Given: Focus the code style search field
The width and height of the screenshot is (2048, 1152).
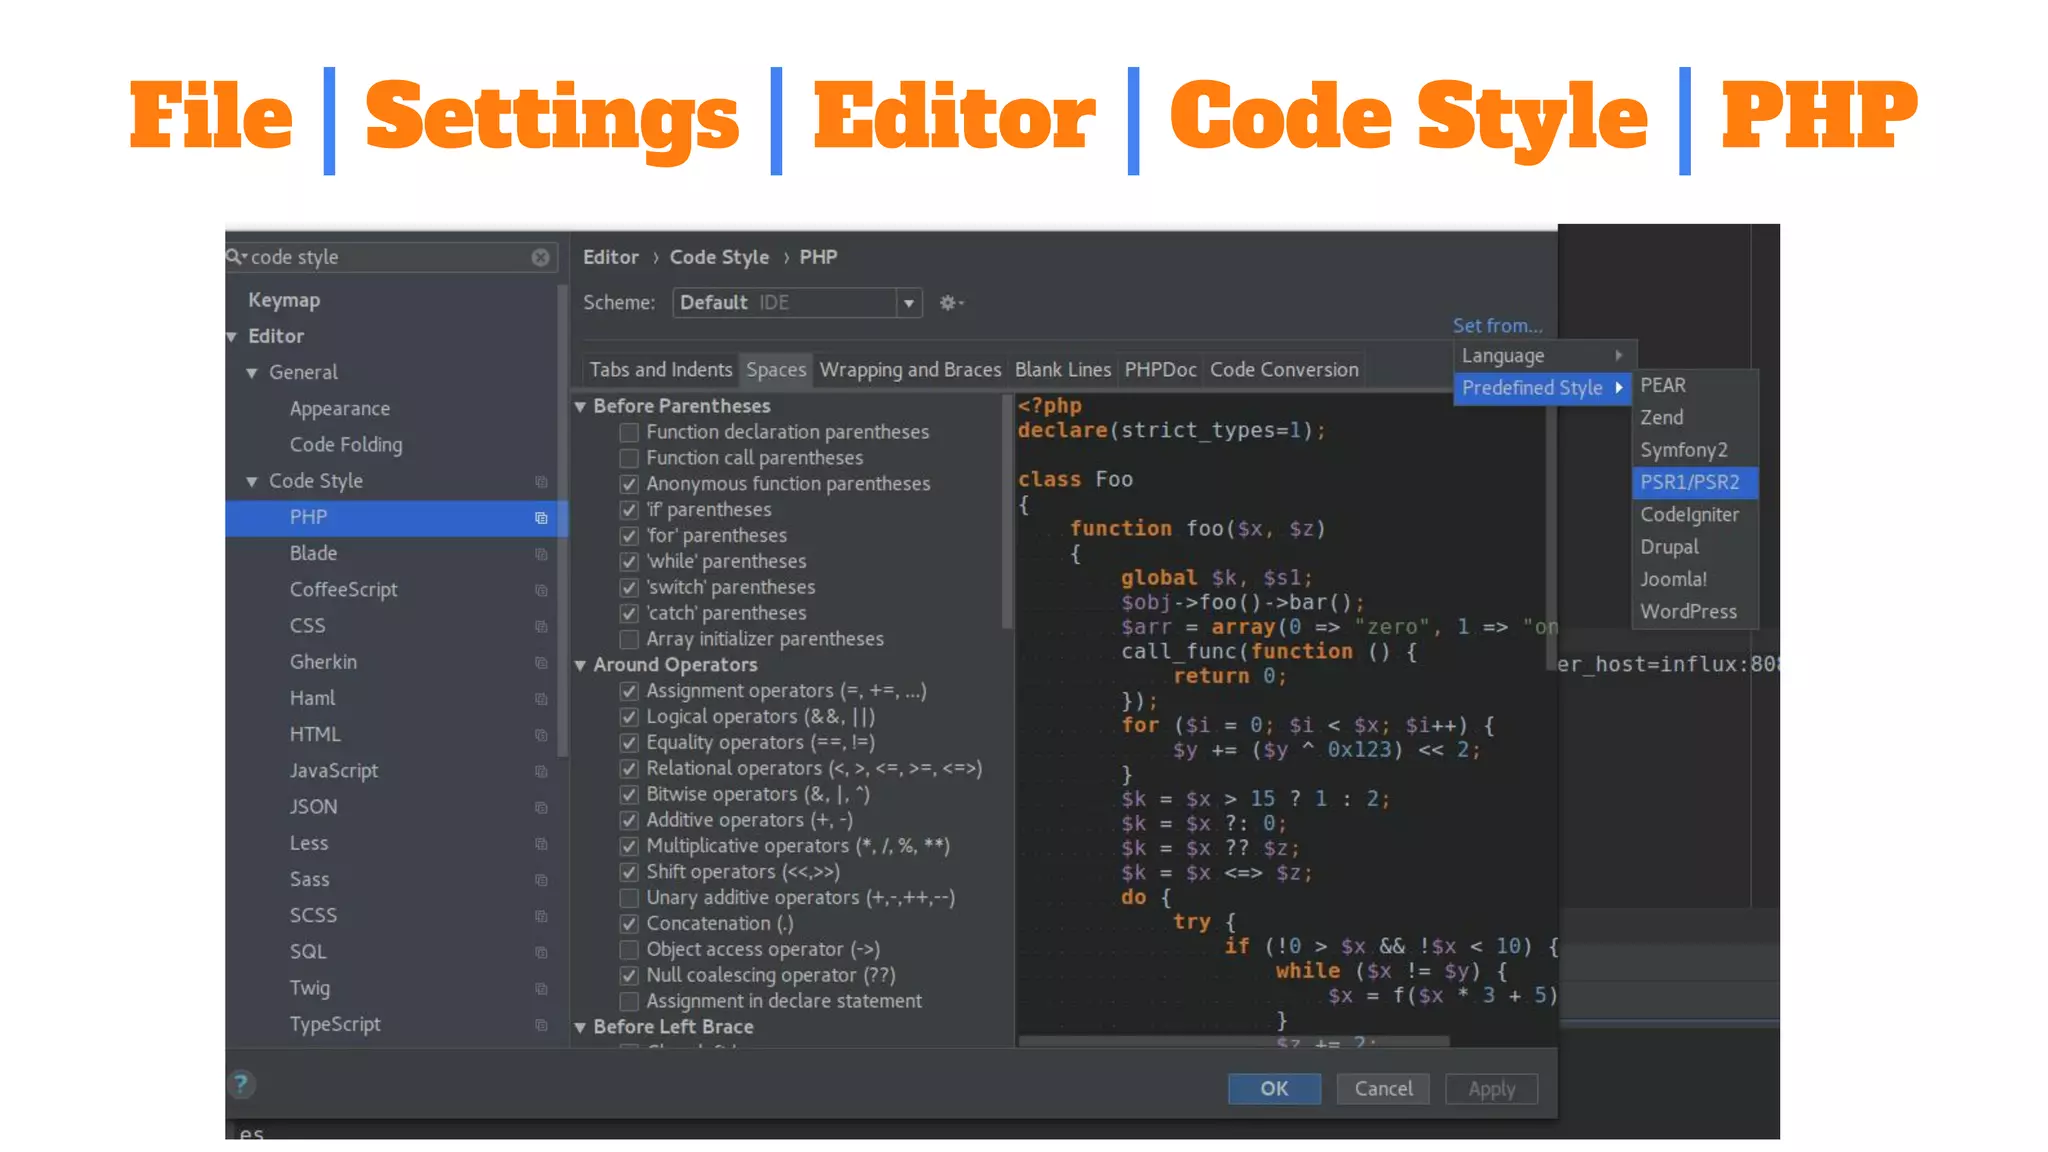Looking at the screenshot, I should click(389, 257).
